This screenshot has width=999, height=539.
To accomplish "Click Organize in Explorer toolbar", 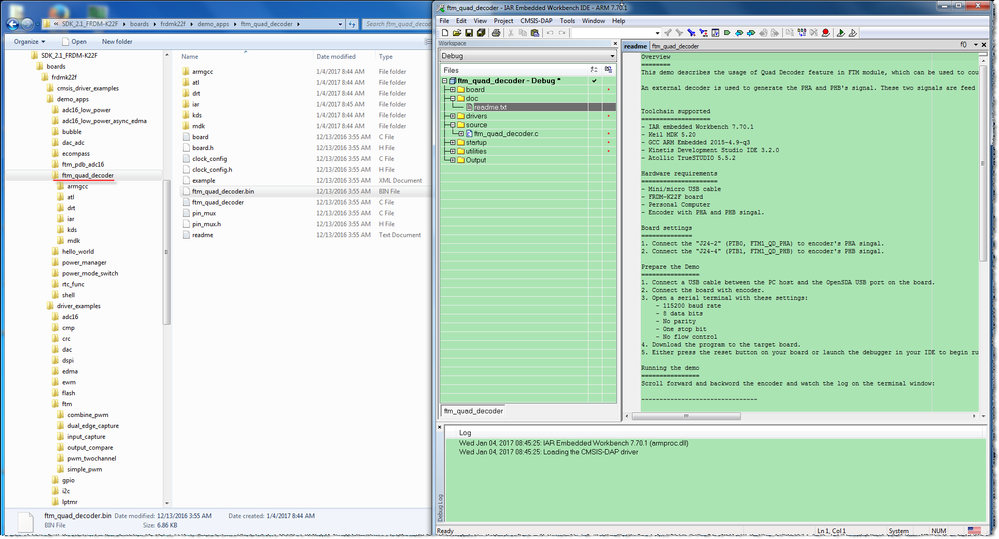I will pyautogui.click(x=29, y=41).
